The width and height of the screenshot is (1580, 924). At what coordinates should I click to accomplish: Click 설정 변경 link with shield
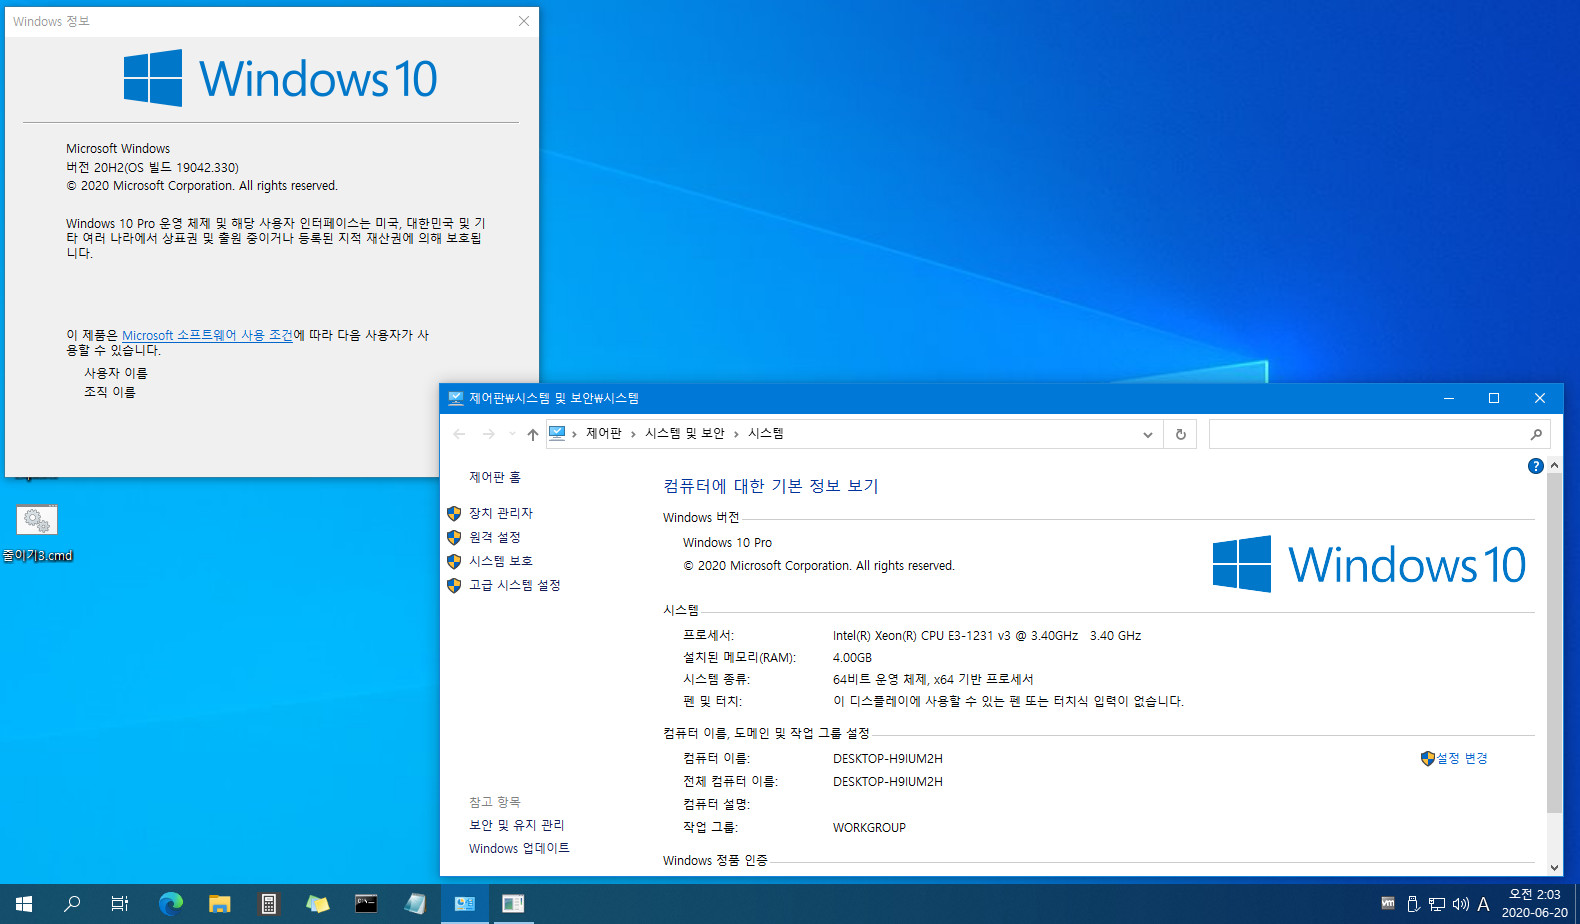(1455, 759)
